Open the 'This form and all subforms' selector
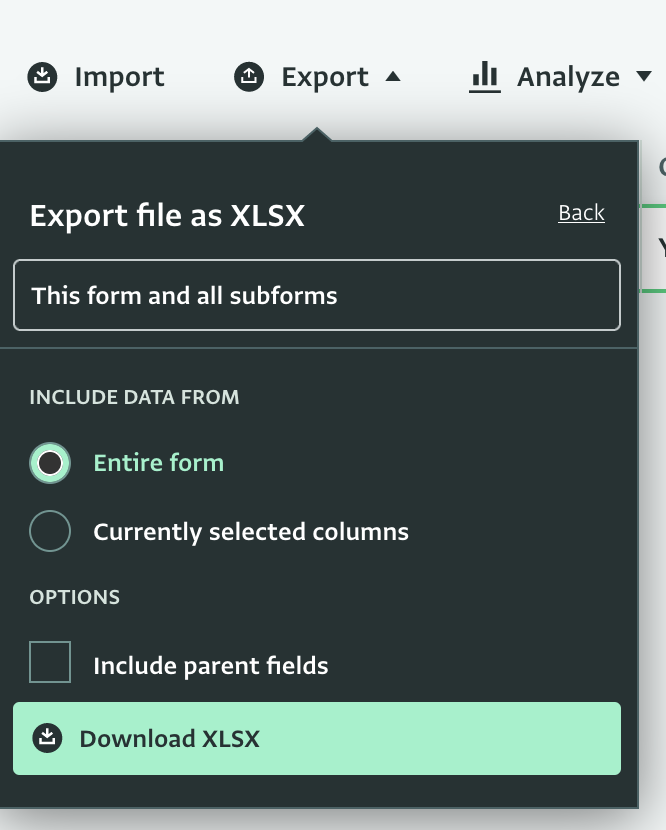This screenshot has width=666, height=830. pyautogui.click(x=317, y=295)
